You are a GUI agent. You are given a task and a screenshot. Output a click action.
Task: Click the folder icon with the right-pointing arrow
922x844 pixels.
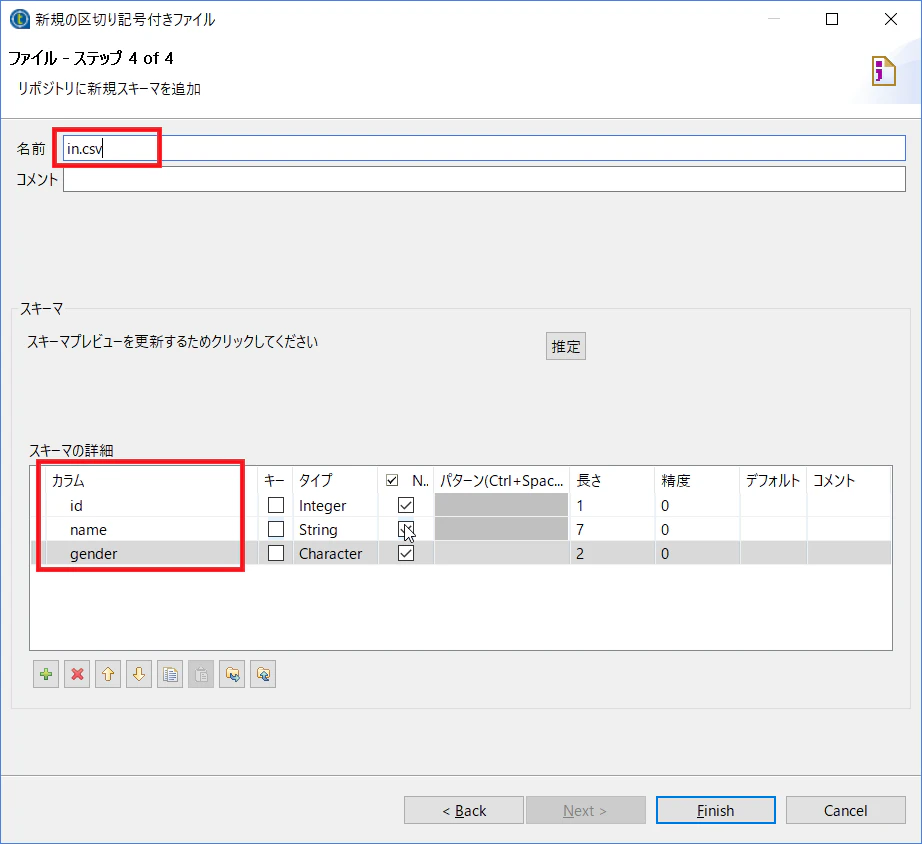pos(232,674)
